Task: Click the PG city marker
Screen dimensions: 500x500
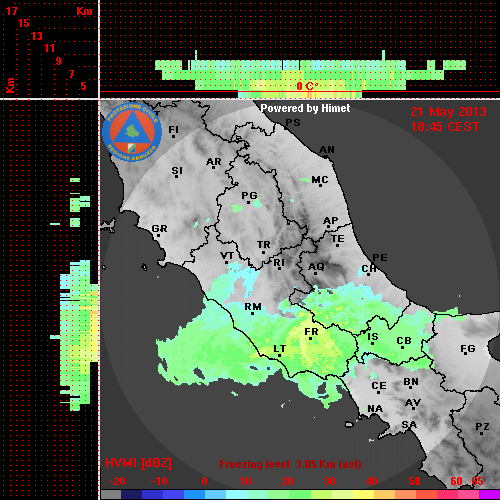Action: [x=248, y=202]
